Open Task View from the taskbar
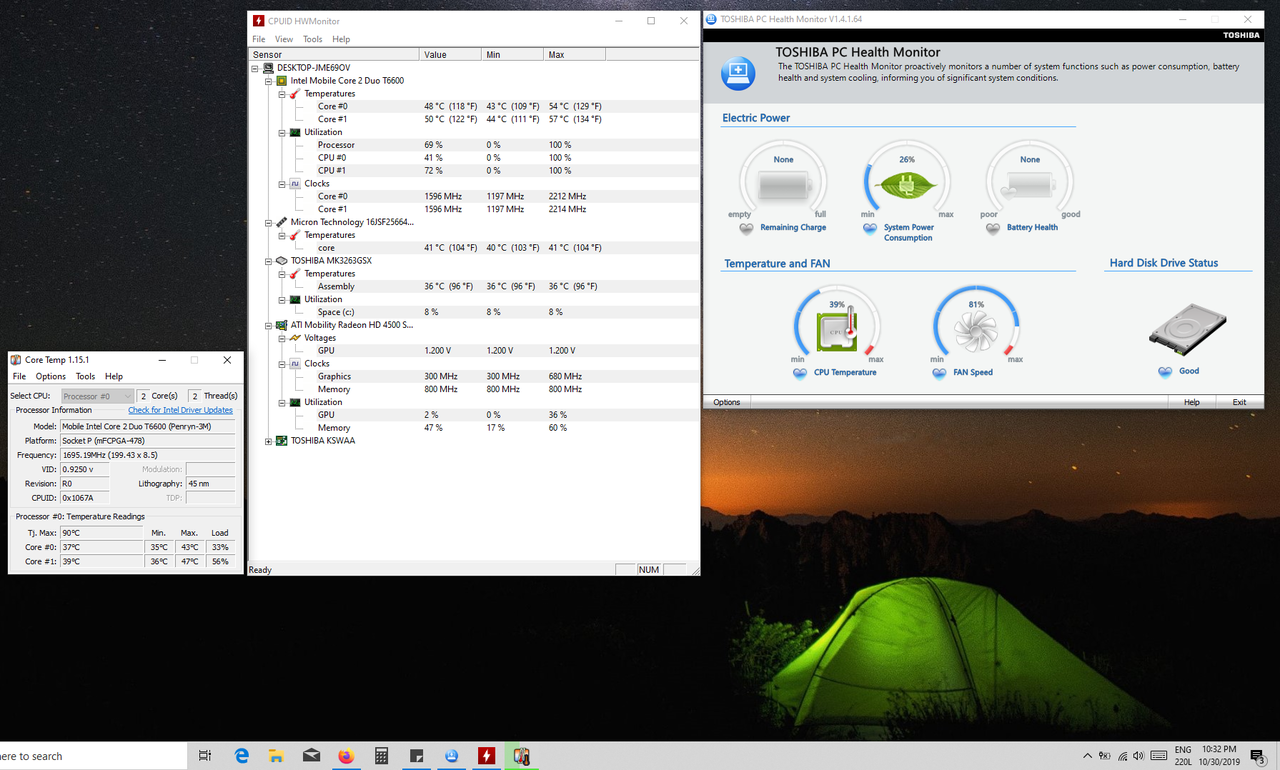This screenshot has width=1280, height=770. click(x=205, y=756)
